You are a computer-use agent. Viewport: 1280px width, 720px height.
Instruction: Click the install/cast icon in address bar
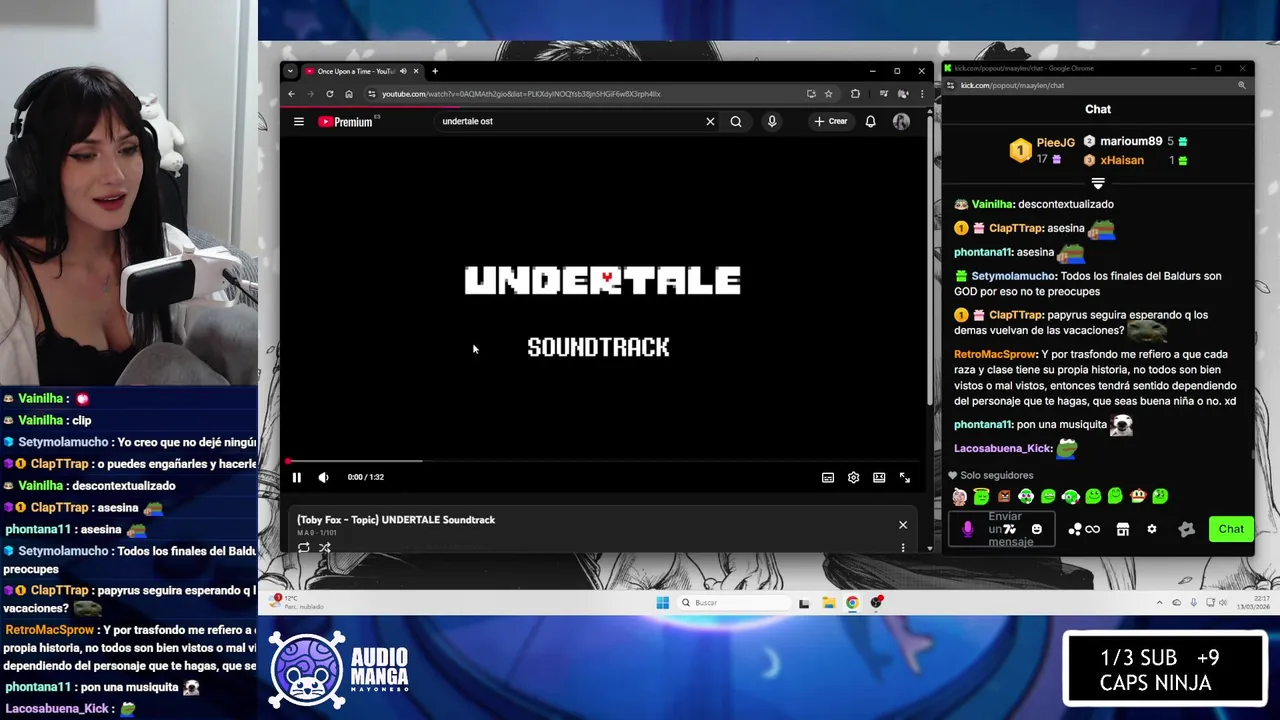(811, 94)
